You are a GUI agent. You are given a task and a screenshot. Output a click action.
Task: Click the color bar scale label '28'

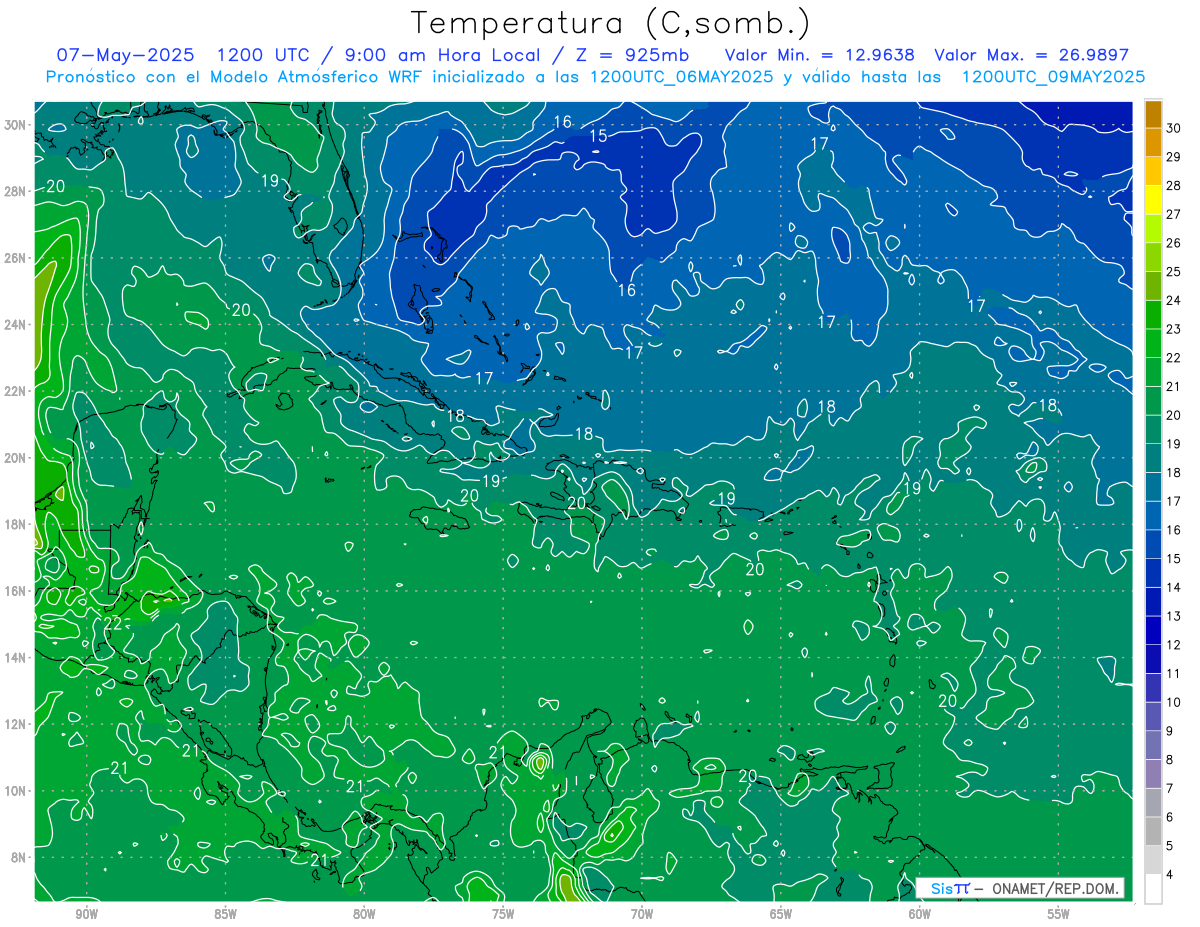pos(1173,185)
